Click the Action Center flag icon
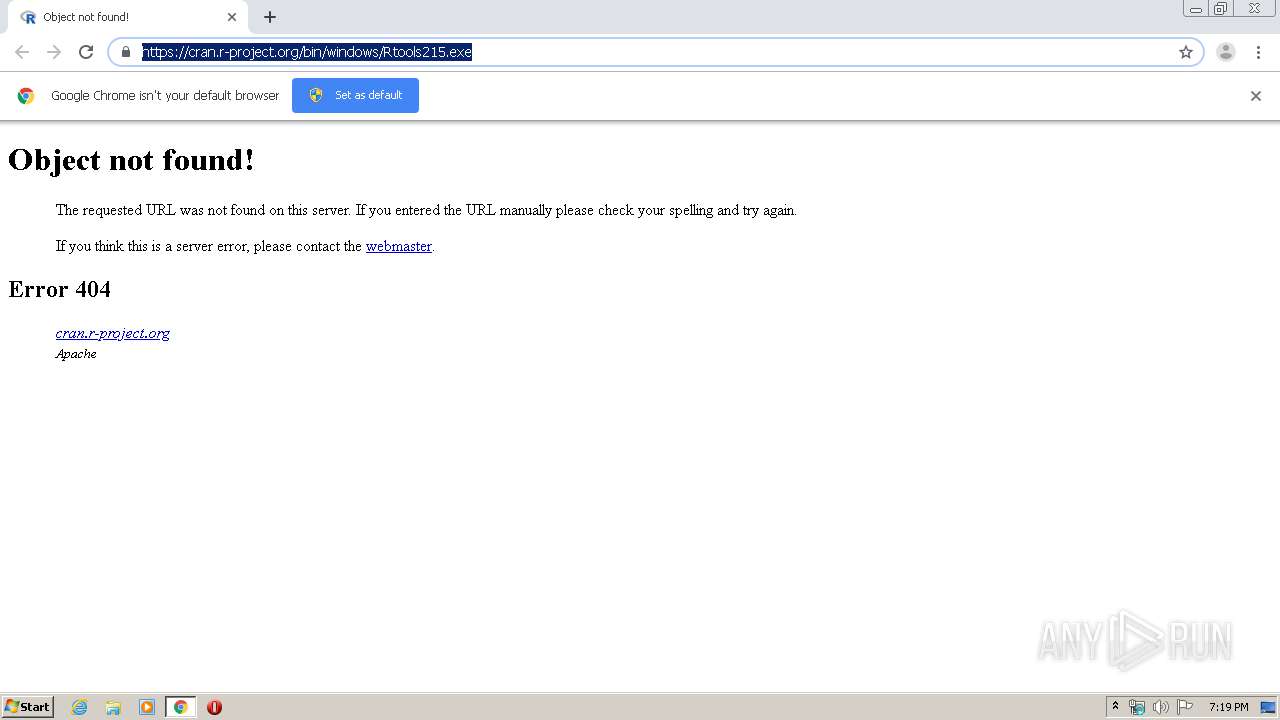Image resolution: width=1280 pixels, height=720 pixels. point(1185,707)
